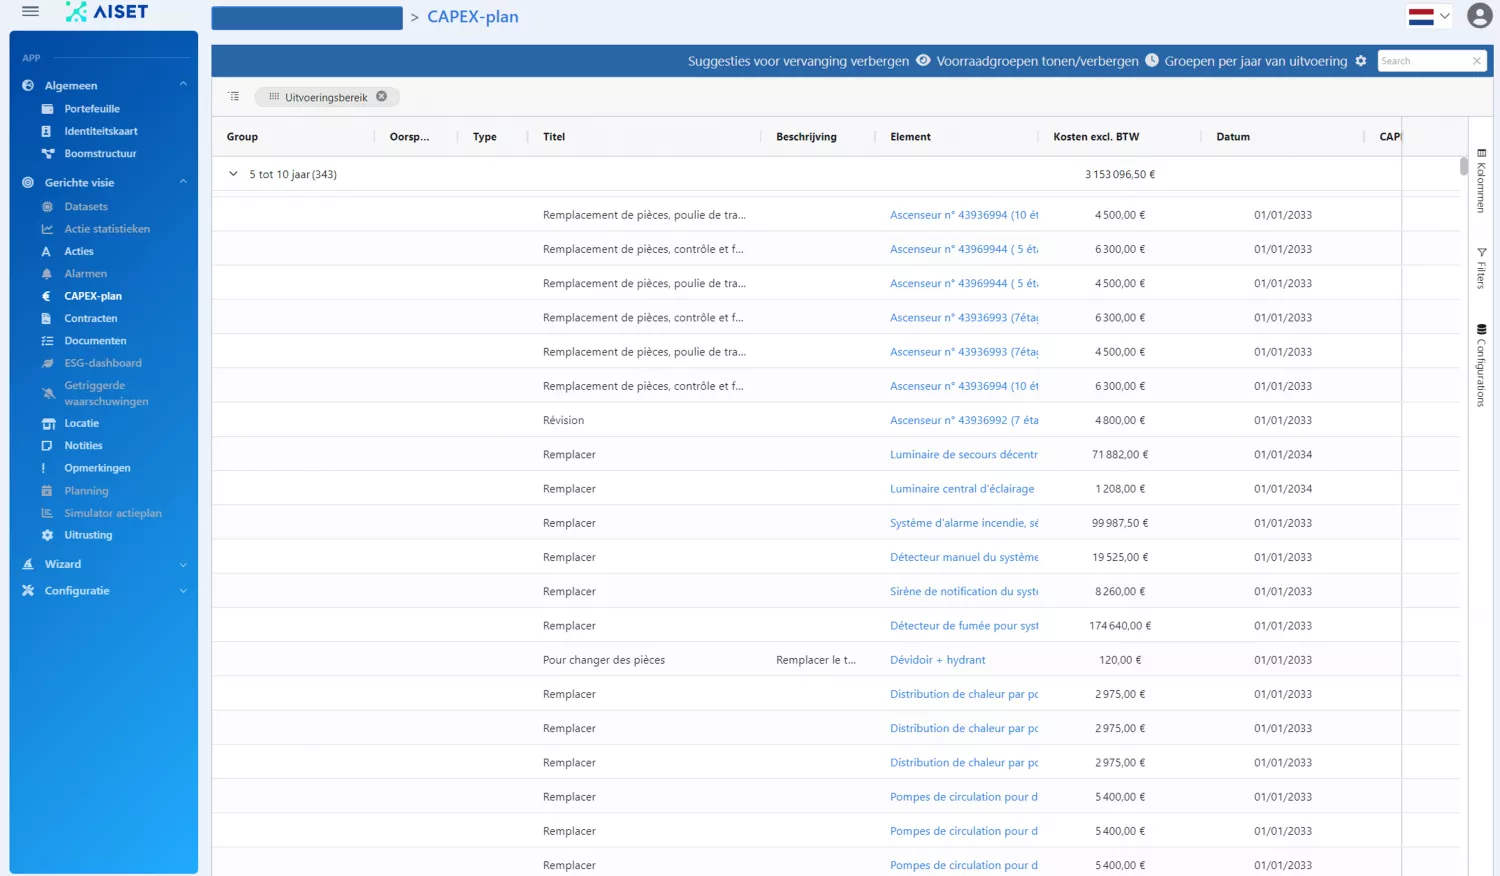Select cost cell 99 987,50 €
This screenshot has width=1500, height=876.
[x=1120, y=523]
